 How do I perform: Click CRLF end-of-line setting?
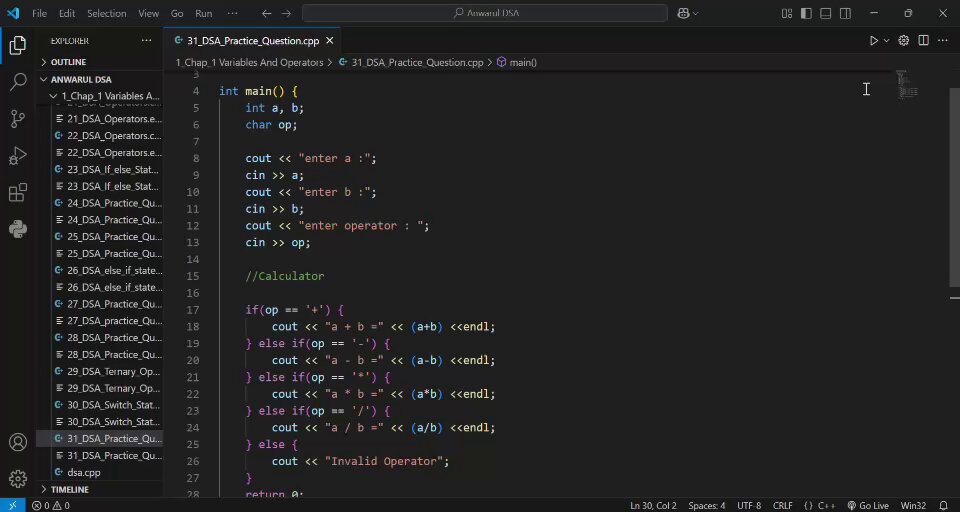[782, 505]
